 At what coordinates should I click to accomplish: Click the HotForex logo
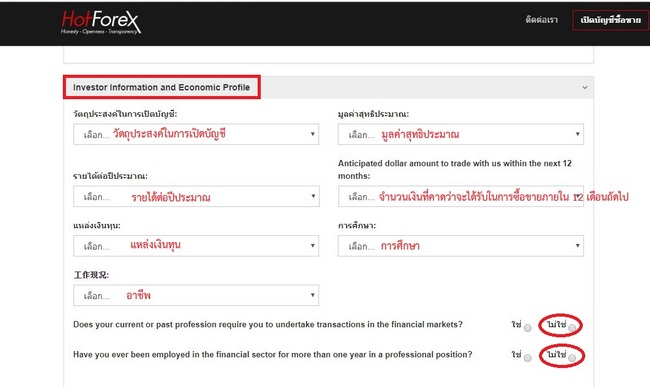point(101,22)
